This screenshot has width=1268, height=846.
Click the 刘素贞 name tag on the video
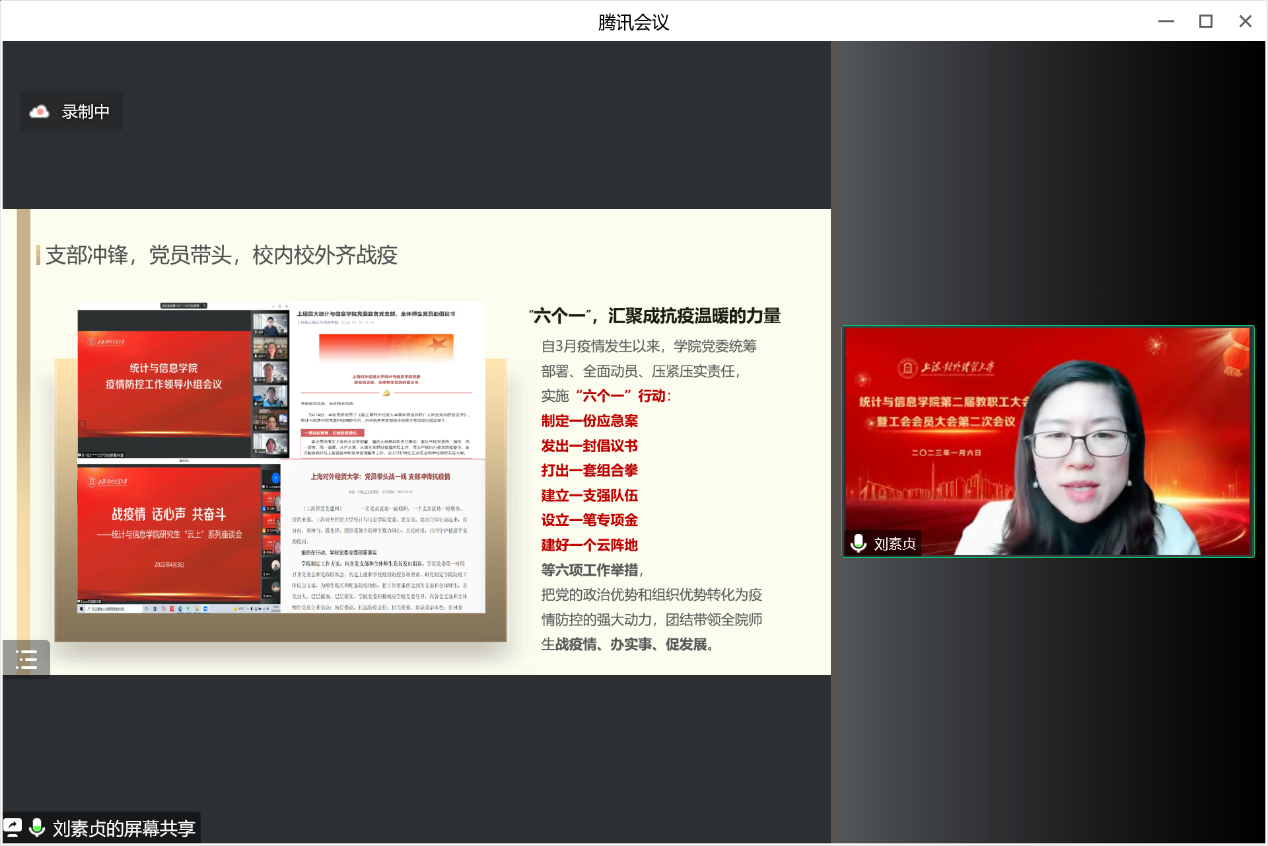tap(894, 544)
